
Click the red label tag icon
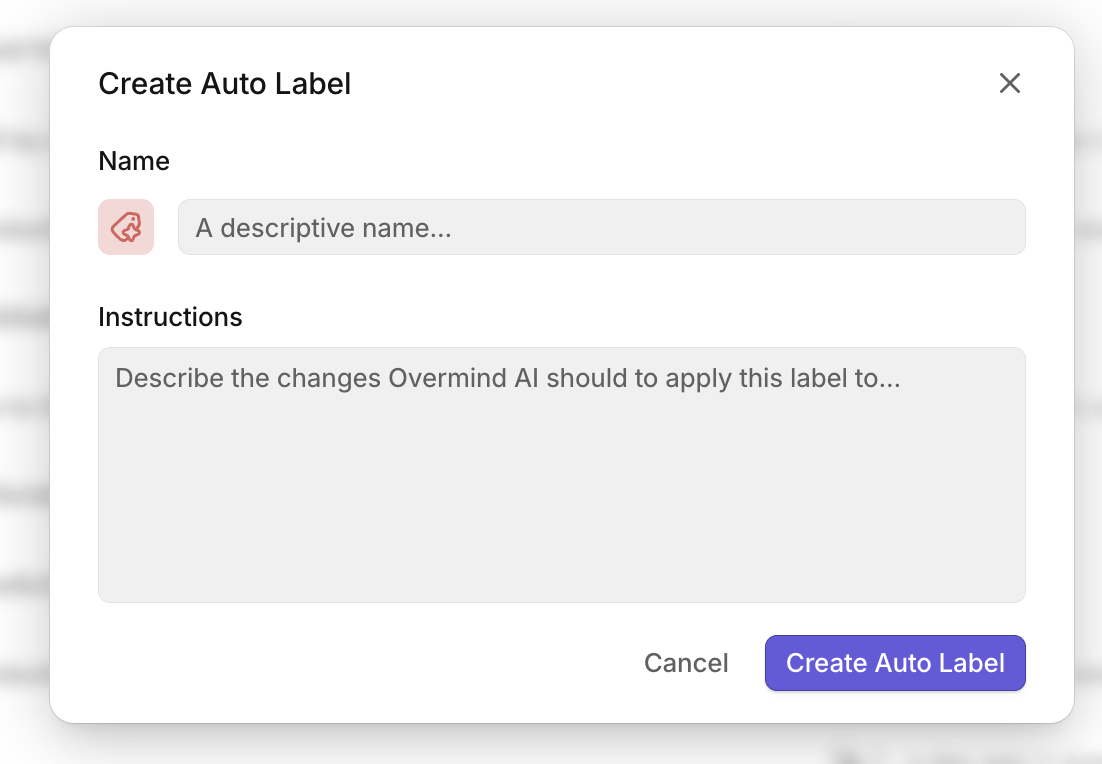[x=126, y=227]
